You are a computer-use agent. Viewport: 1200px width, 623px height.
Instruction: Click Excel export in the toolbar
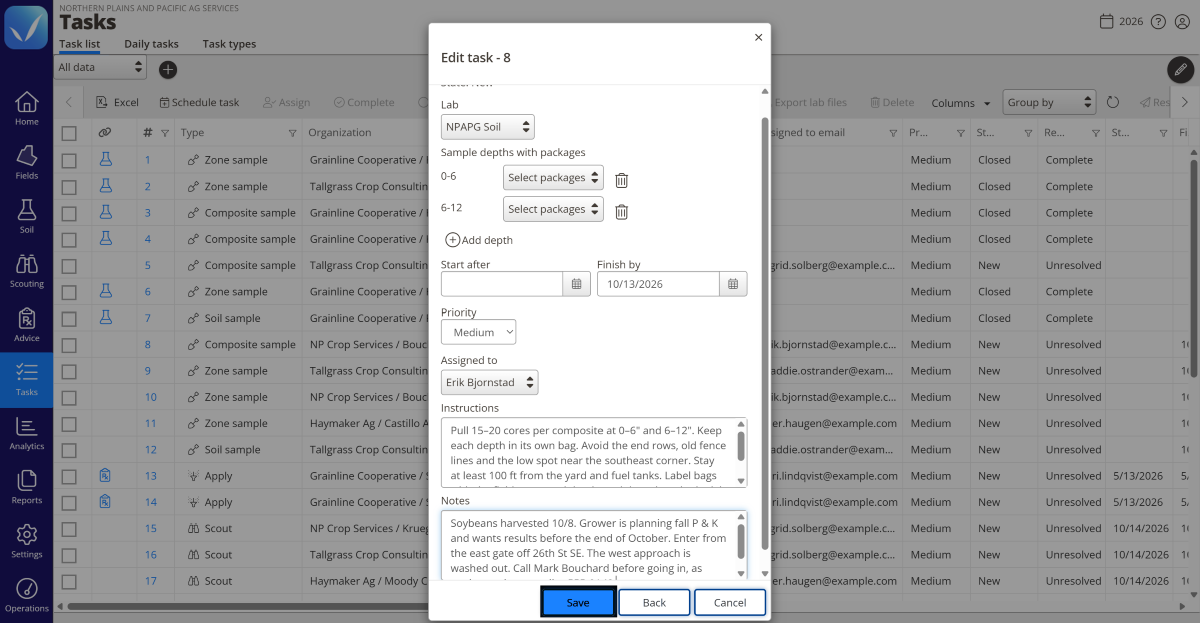click(x=118, y=102)
